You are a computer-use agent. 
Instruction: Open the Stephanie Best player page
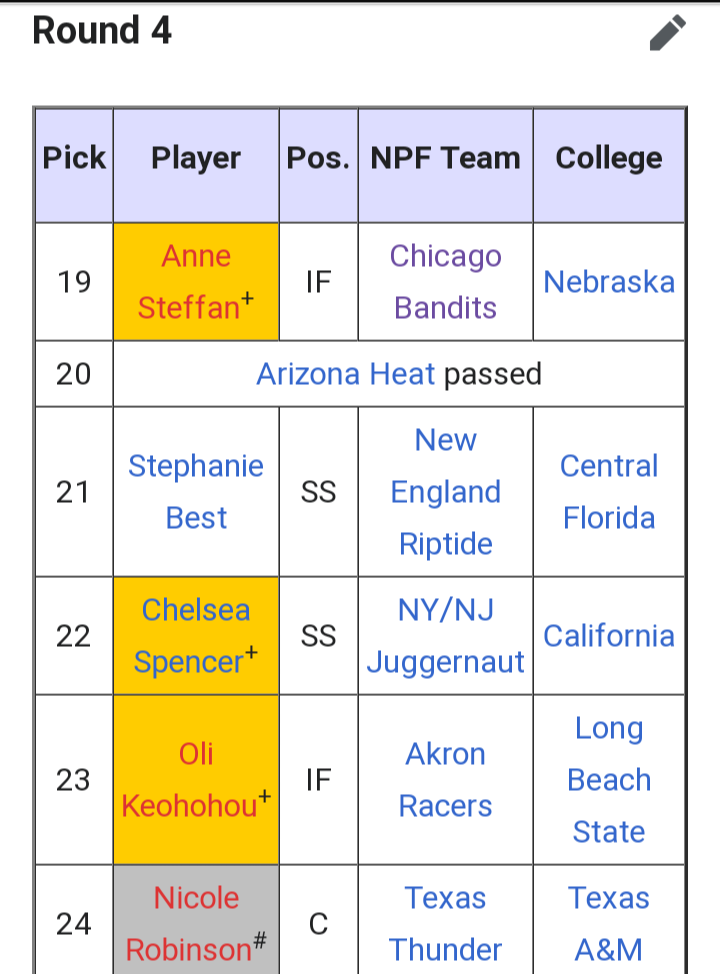coord(196,492)
